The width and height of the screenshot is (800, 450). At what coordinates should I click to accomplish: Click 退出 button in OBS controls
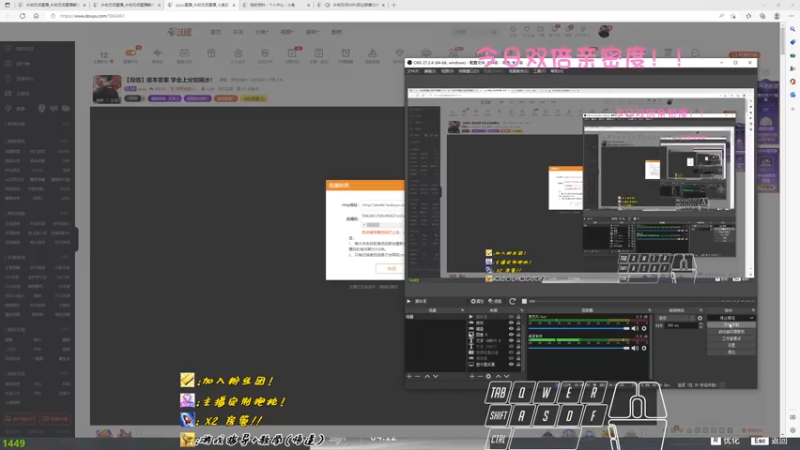(732, 352)
